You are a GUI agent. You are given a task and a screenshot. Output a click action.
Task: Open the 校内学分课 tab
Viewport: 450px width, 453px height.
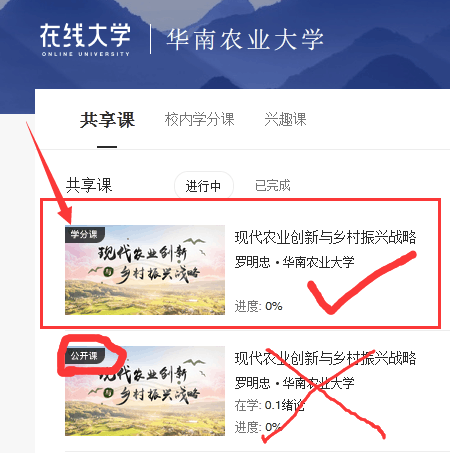199,119
